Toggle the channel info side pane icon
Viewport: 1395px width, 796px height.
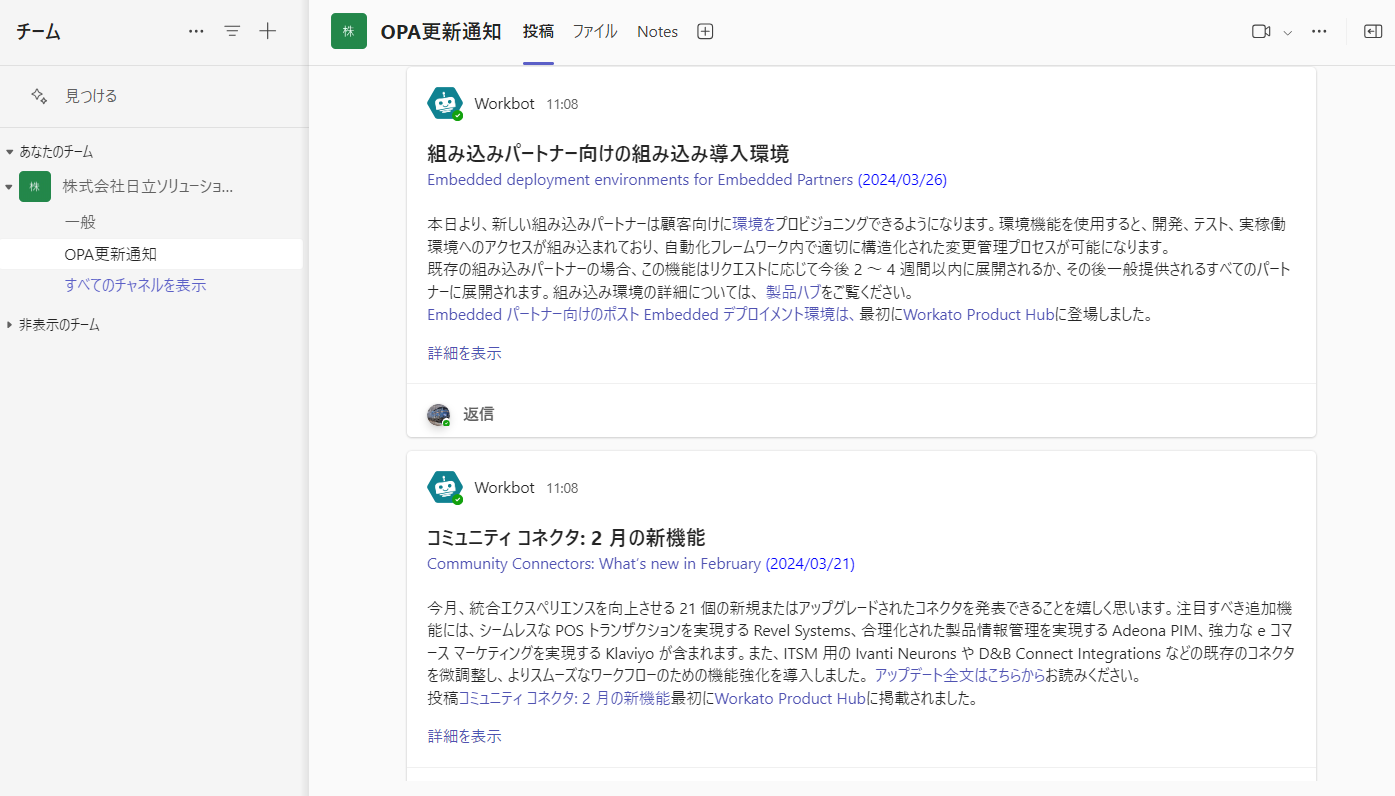coord(1373,31)
